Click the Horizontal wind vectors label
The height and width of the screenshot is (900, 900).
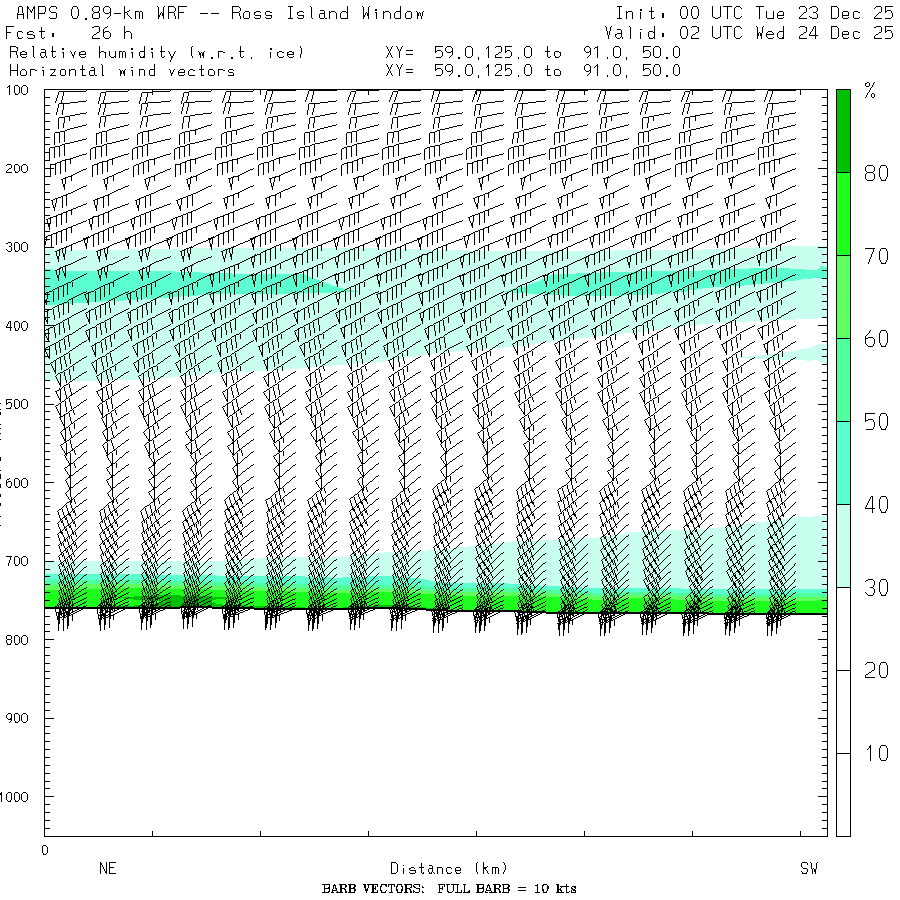[x=122, y=71]
